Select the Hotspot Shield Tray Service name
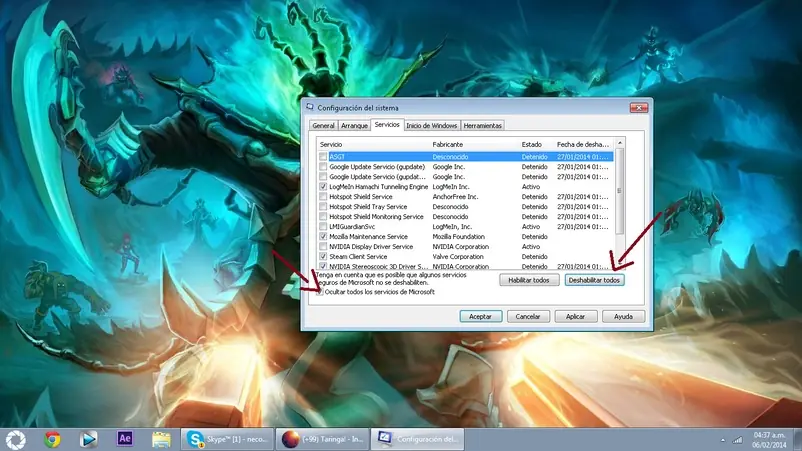Screen dimensions: 802x451 (x=368, y=207)
